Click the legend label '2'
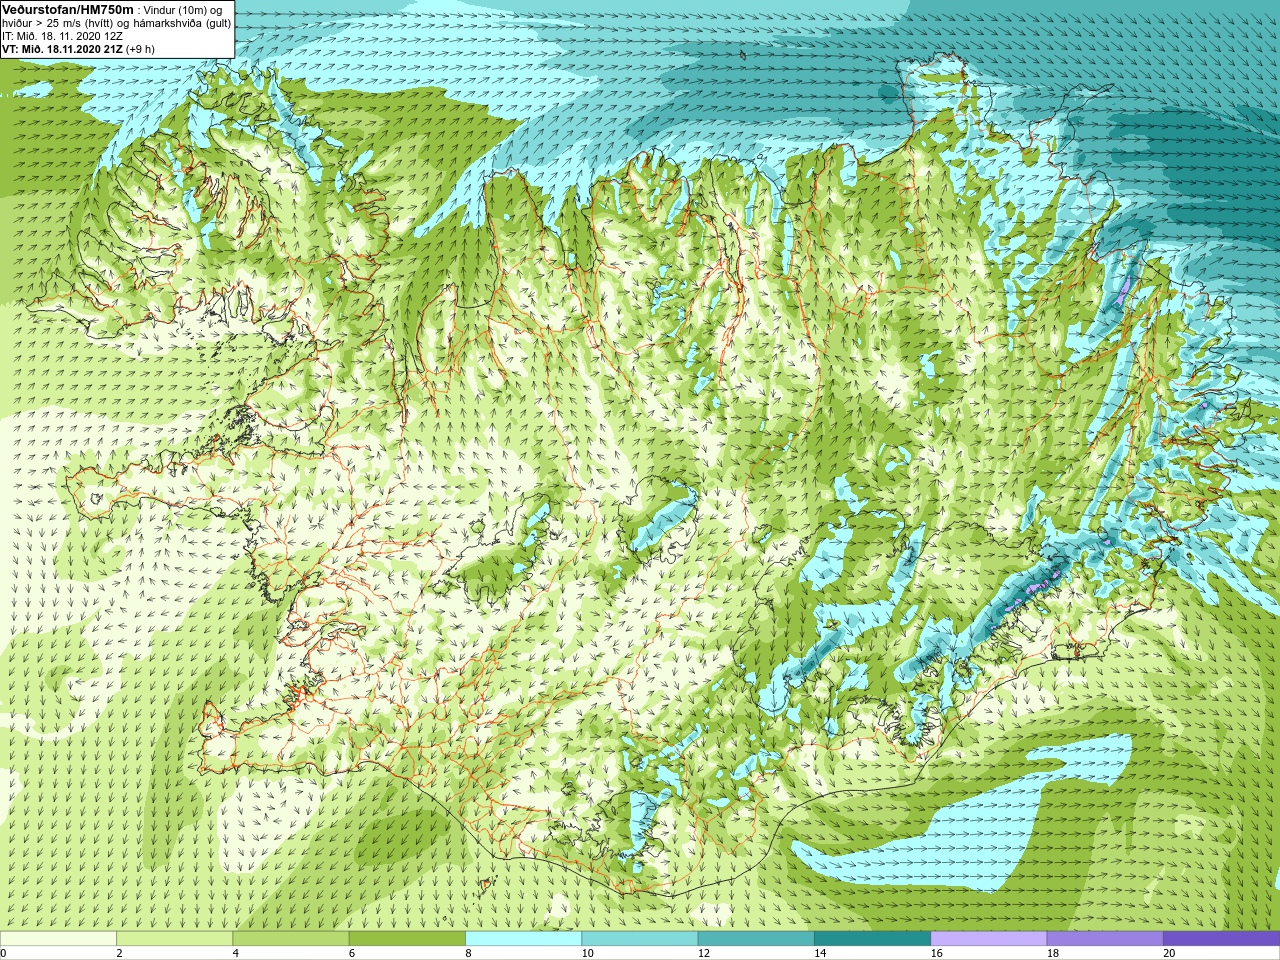 [119, 953]
